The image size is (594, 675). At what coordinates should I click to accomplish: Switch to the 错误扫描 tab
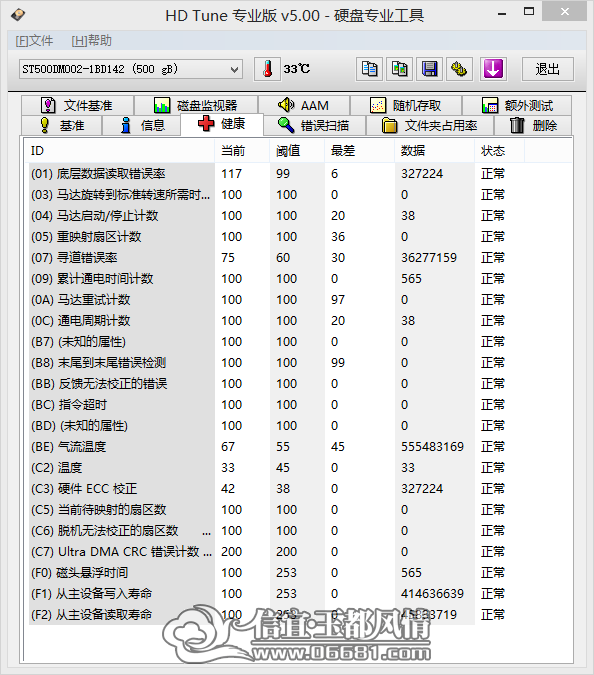[314, 126]
